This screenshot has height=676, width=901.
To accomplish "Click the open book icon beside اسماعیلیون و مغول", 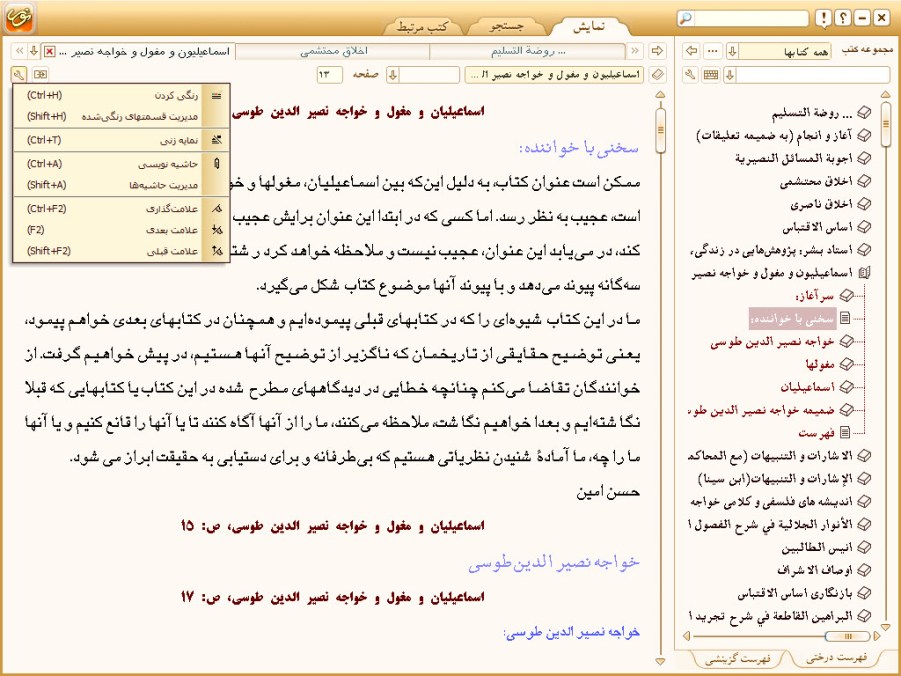I will click(x=864, y=273).
